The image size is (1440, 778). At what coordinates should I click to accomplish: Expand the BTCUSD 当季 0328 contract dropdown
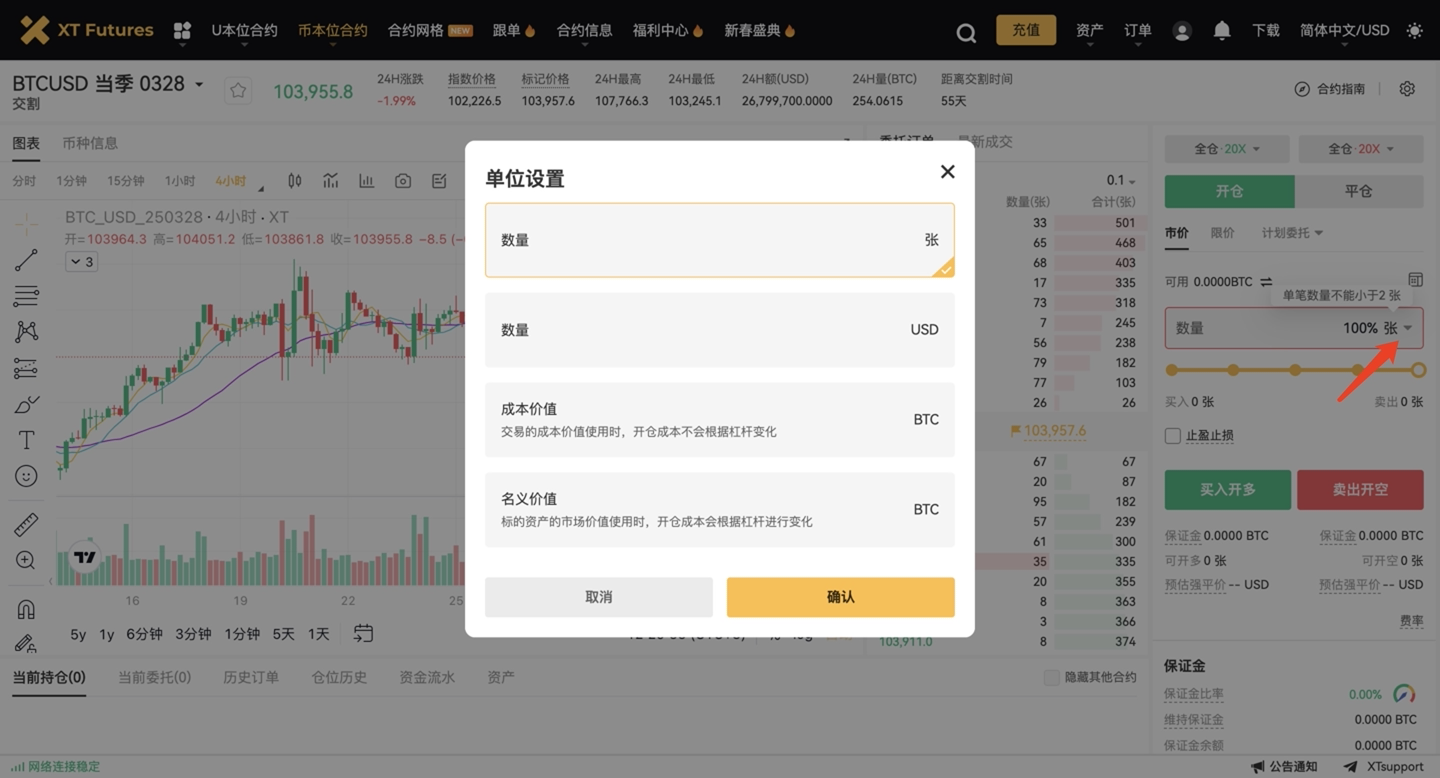(199, 84)
